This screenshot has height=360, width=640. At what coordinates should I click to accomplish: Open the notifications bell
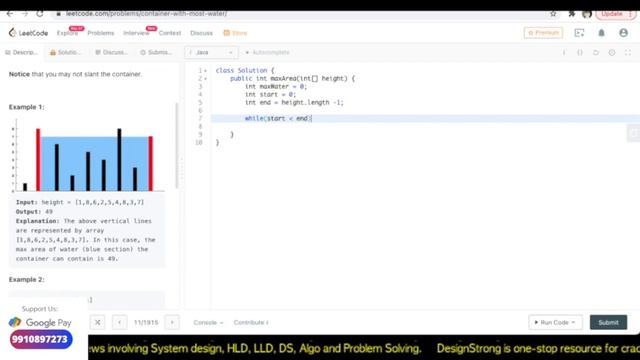point(601,33)
